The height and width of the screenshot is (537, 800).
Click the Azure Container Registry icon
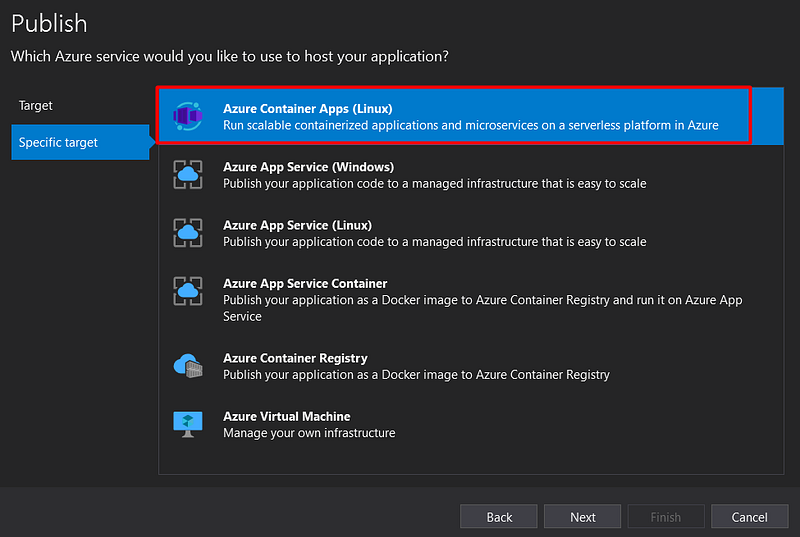pos(188,366)
